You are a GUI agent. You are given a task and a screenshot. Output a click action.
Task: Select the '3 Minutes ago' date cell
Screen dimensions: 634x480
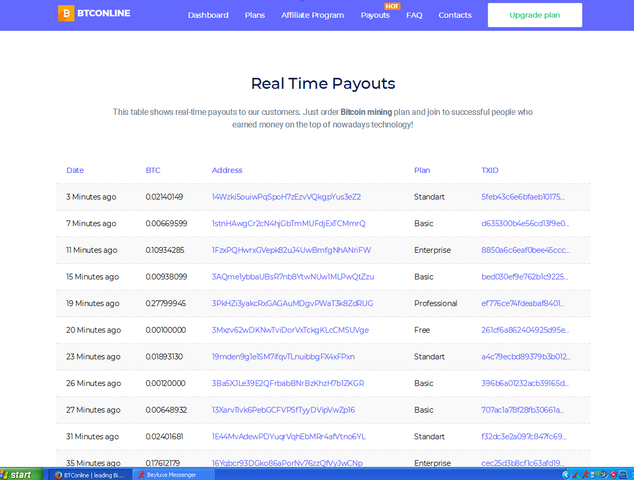click(x=91, y=197)
